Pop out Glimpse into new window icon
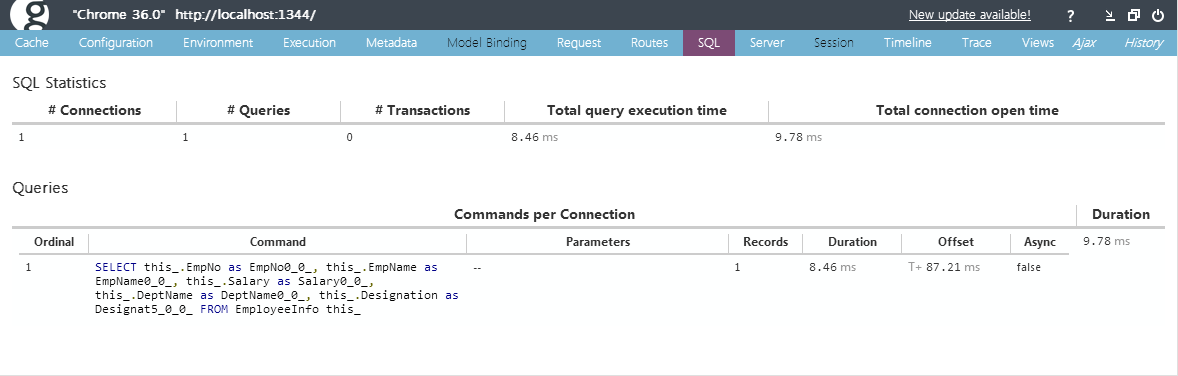Screen dimensions: 1178x376 click(1134, 15)
